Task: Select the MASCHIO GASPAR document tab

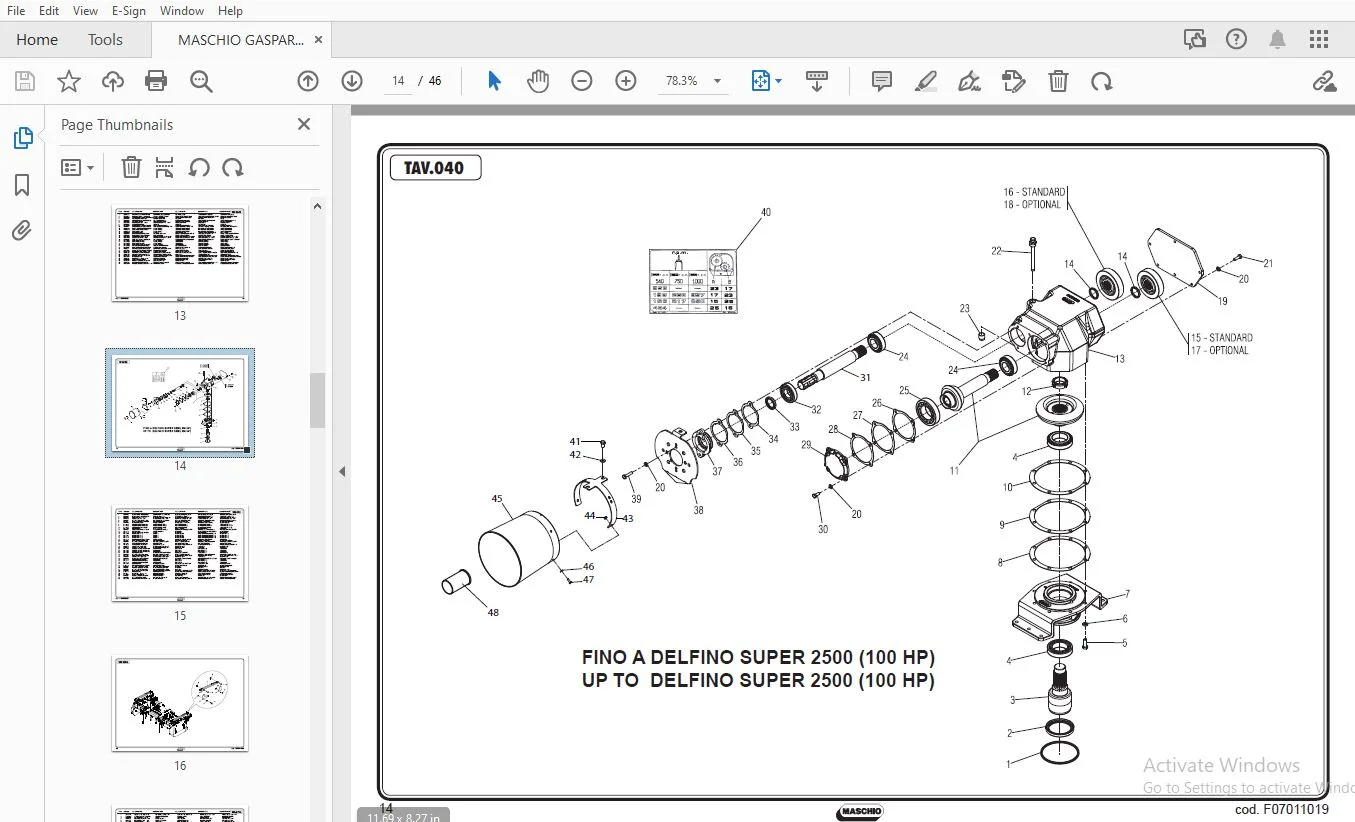Action: (241, 40)
